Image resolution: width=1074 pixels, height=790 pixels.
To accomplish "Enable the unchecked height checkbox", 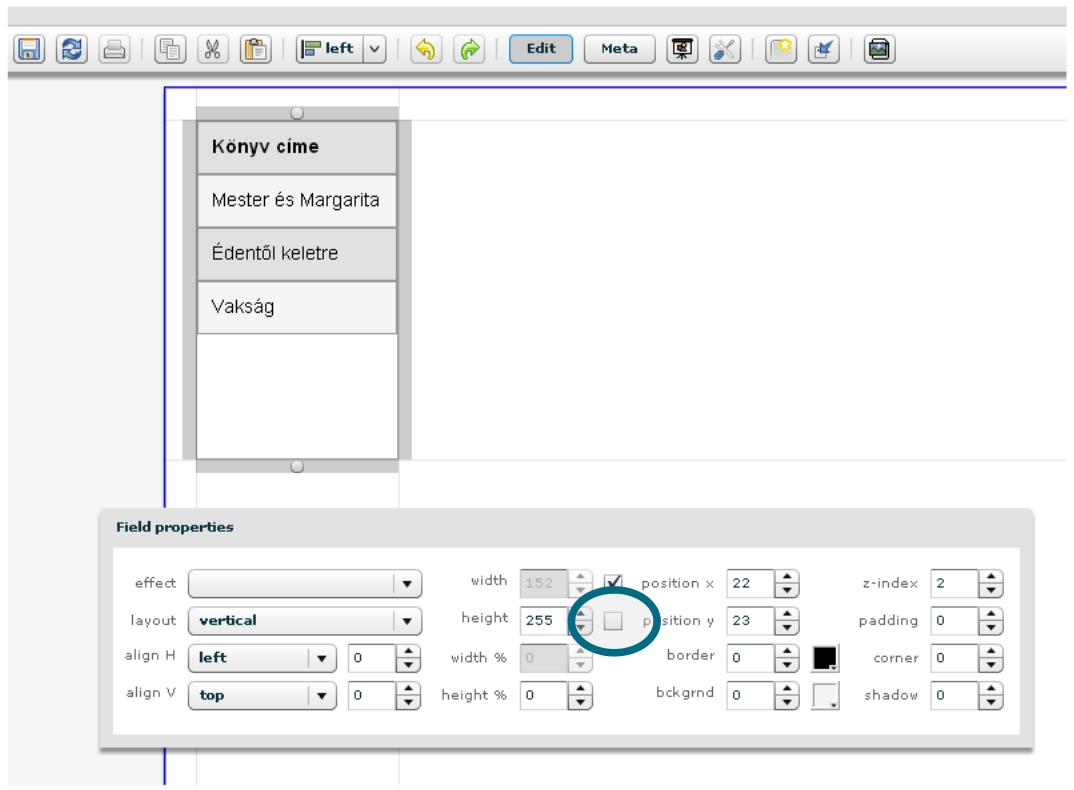I will (x=613, y=621).
